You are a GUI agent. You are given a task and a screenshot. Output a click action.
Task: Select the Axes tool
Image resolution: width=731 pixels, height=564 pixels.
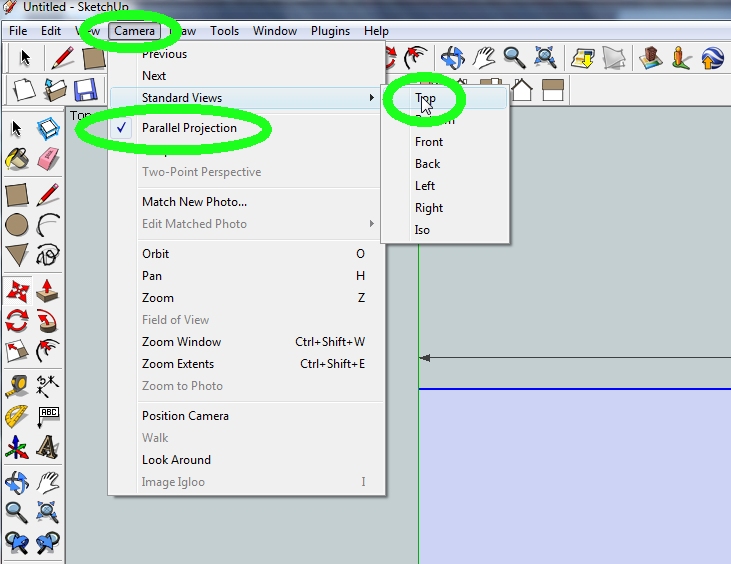coord(17,447)
